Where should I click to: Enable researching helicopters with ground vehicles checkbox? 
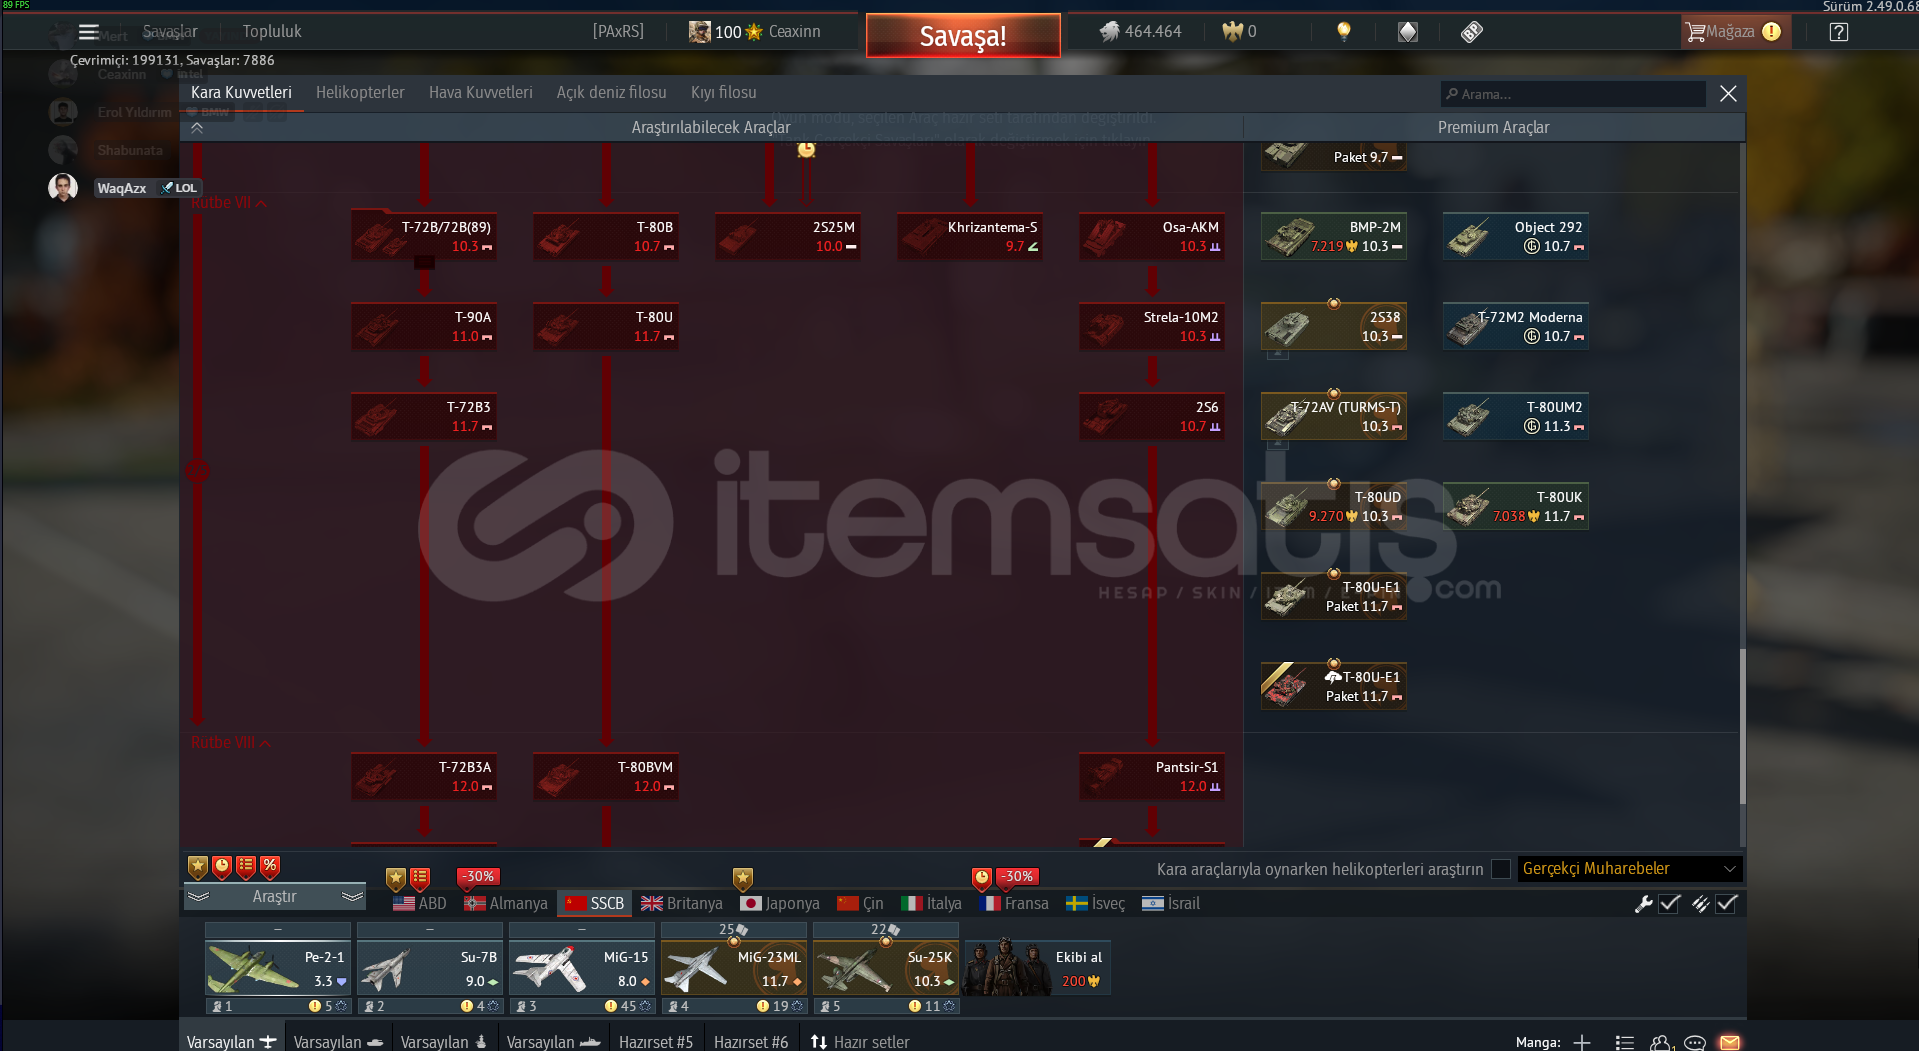(1500, 869)
